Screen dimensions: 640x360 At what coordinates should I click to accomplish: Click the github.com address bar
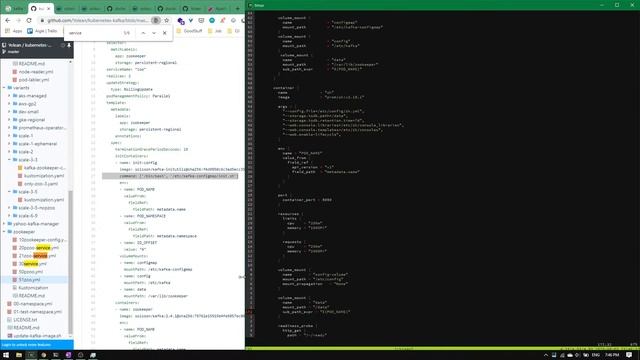(97, 20)
